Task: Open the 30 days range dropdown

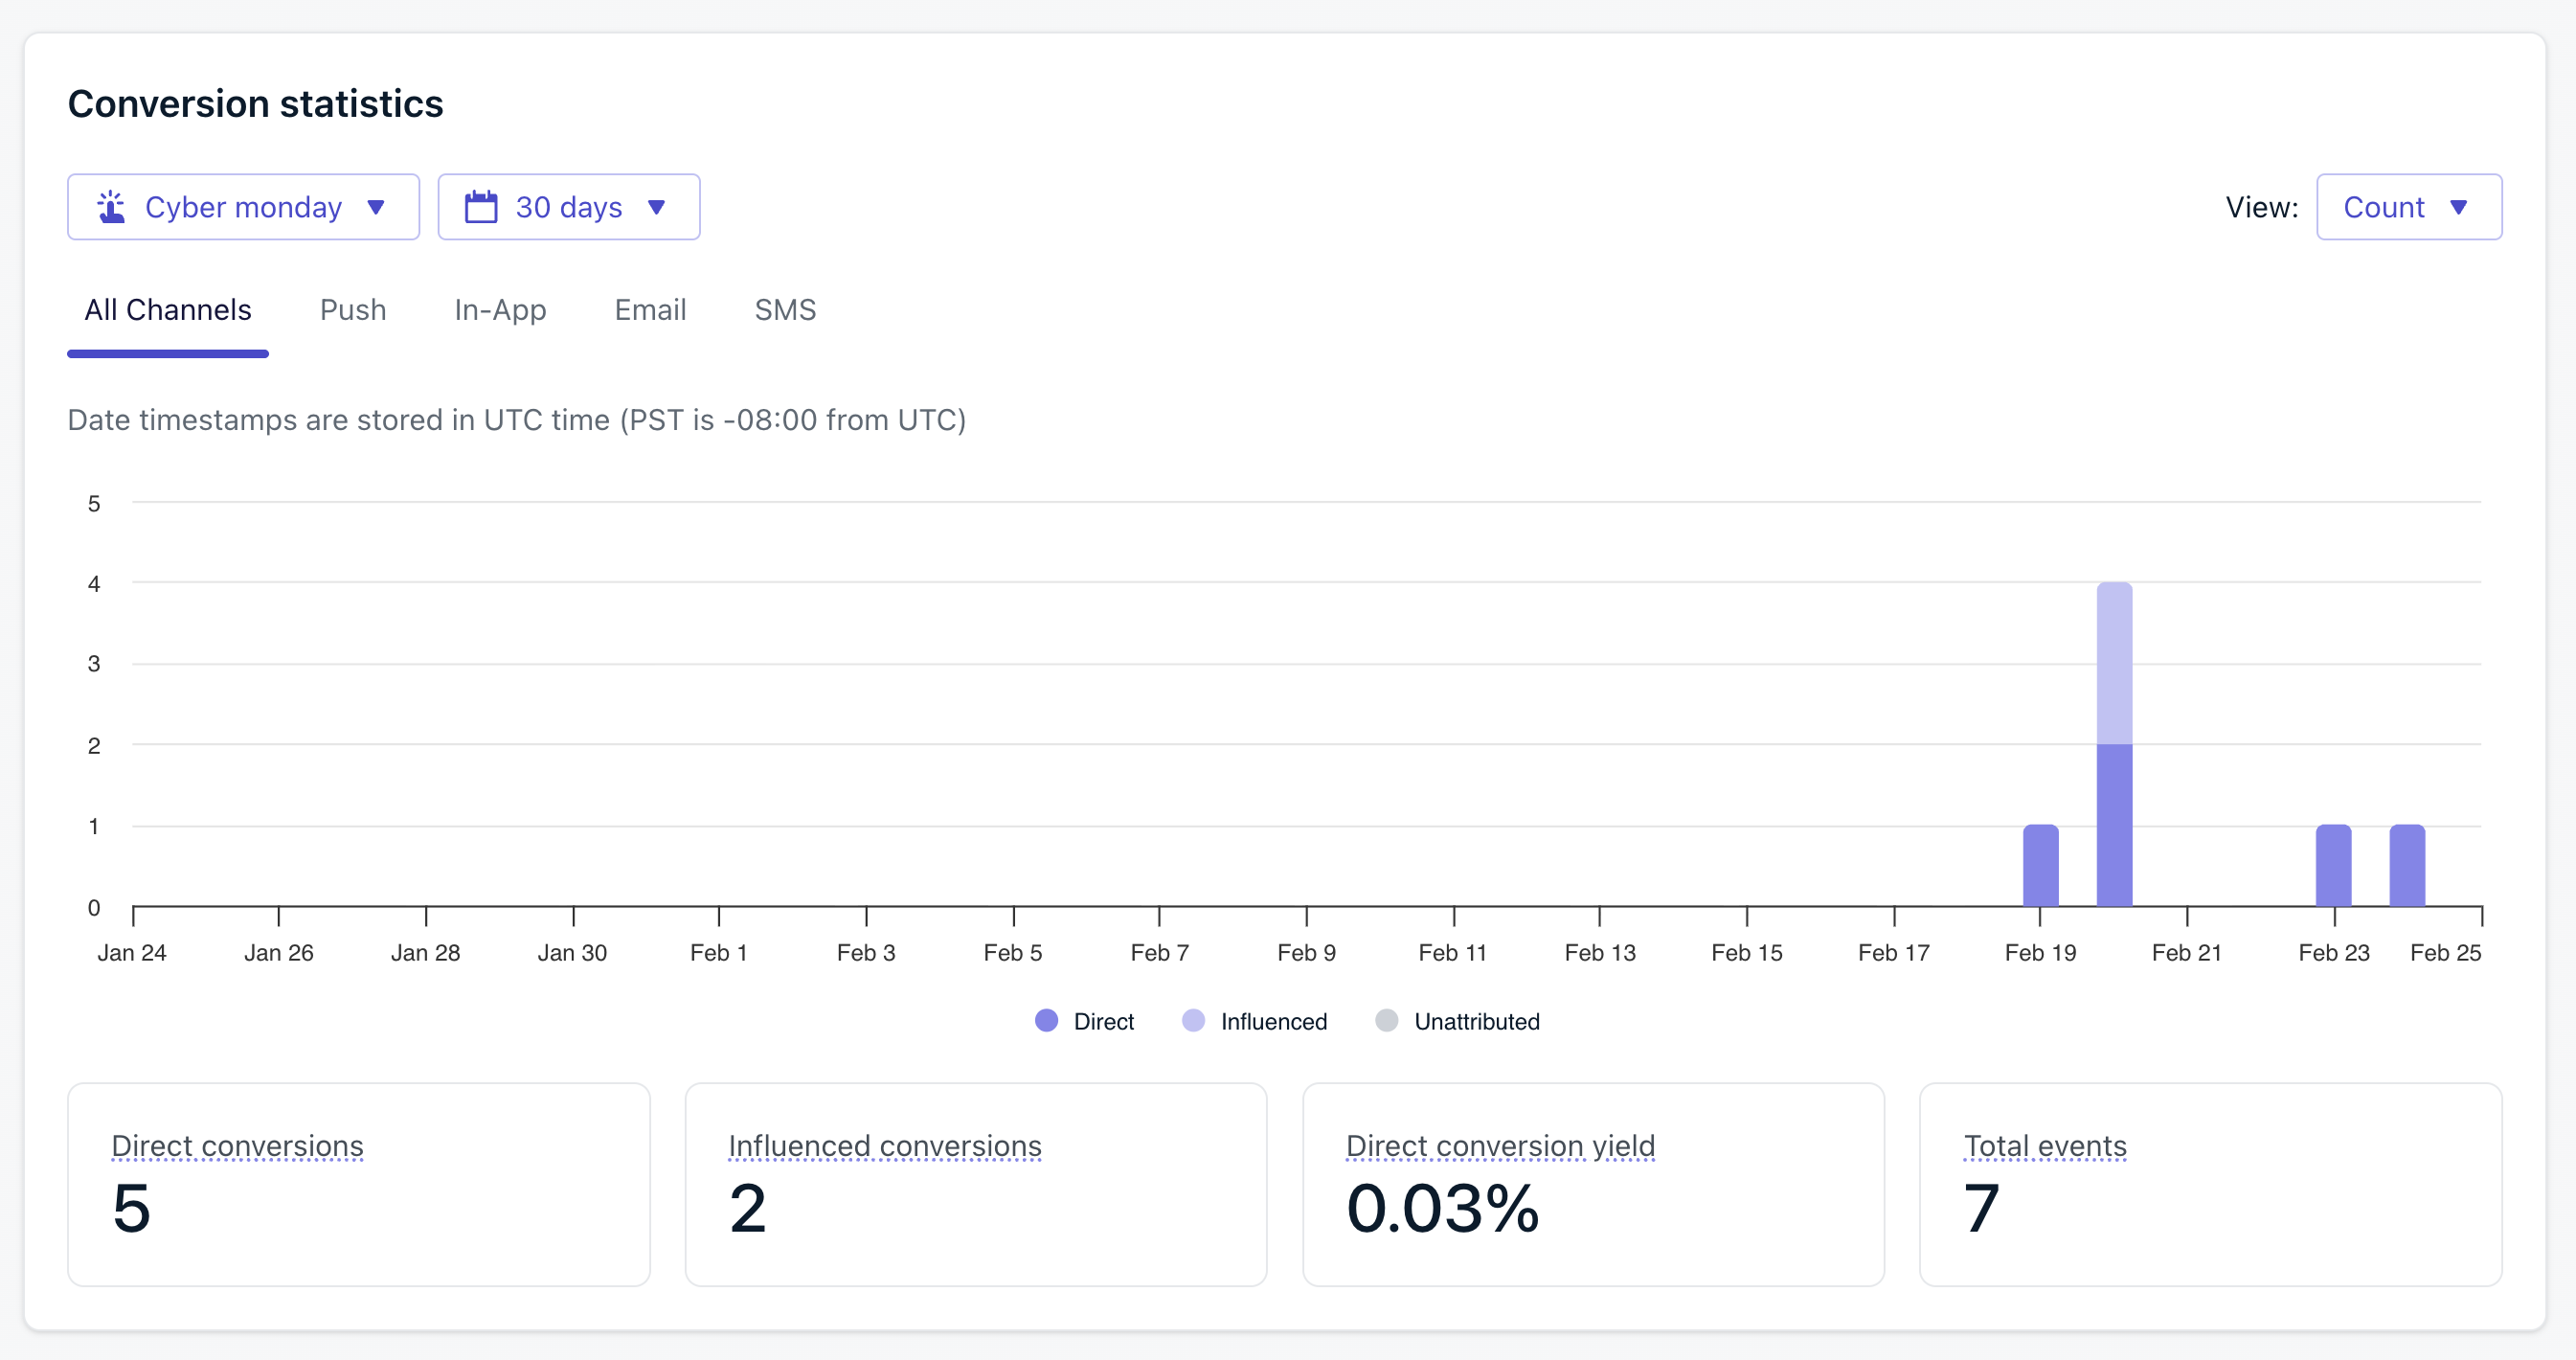Action: tap(568, 207)
